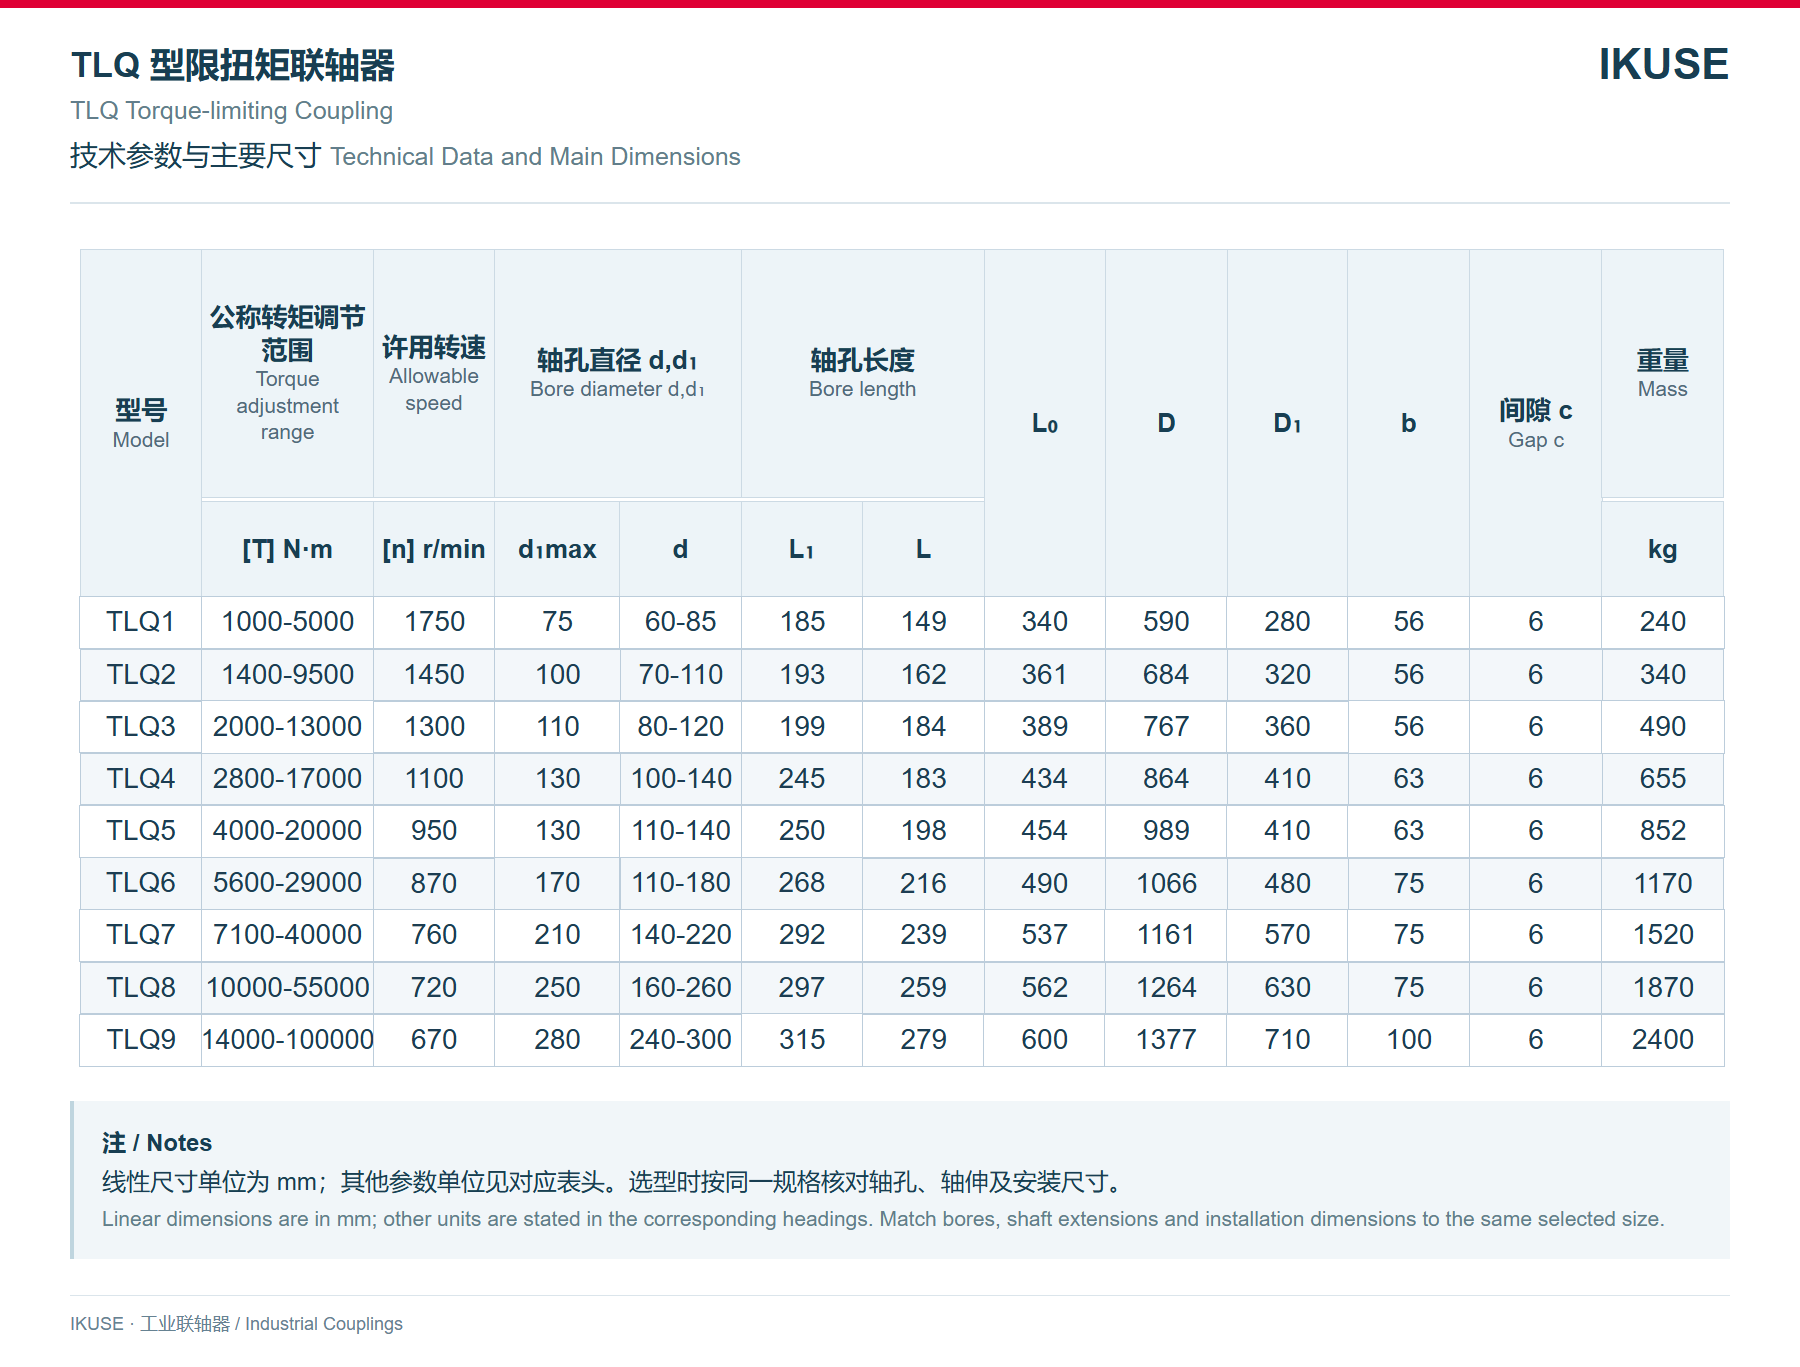Click the Technical Data and Main Dimensions heading
Screen dimensions: 1800x1367
[535, 157]
